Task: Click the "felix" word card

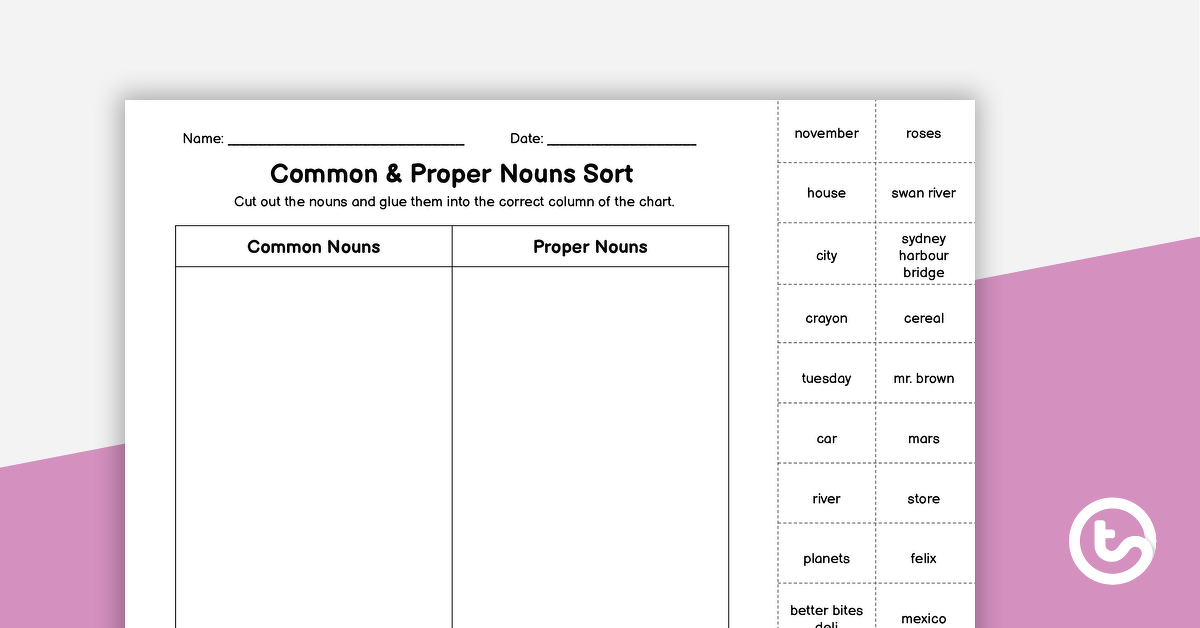Action: click(x=923, y=558)
